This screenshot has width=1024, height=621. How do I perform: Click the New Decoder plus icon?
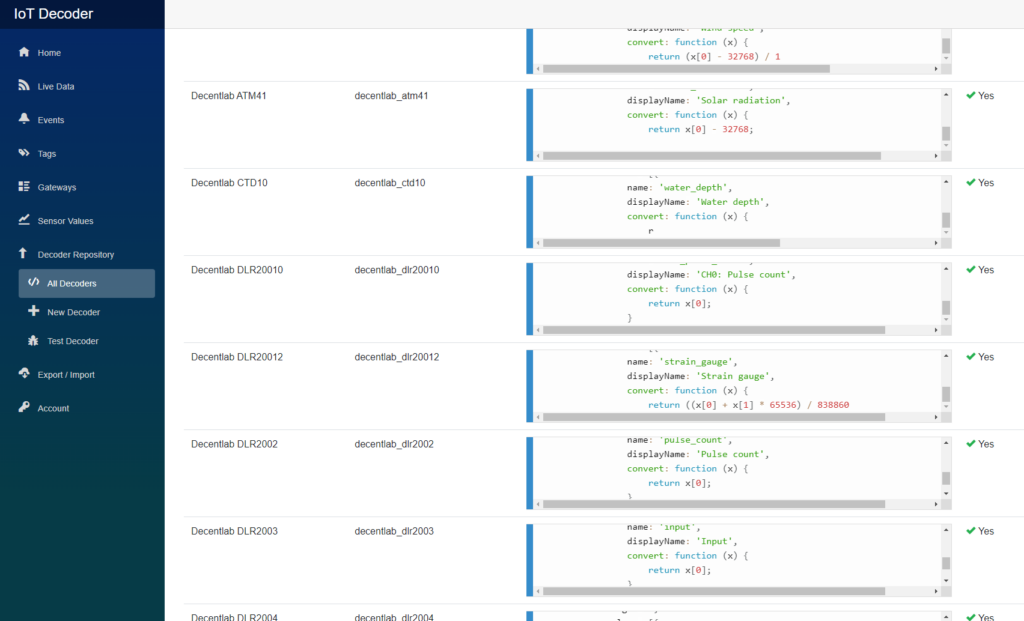(x=33, y=311)
